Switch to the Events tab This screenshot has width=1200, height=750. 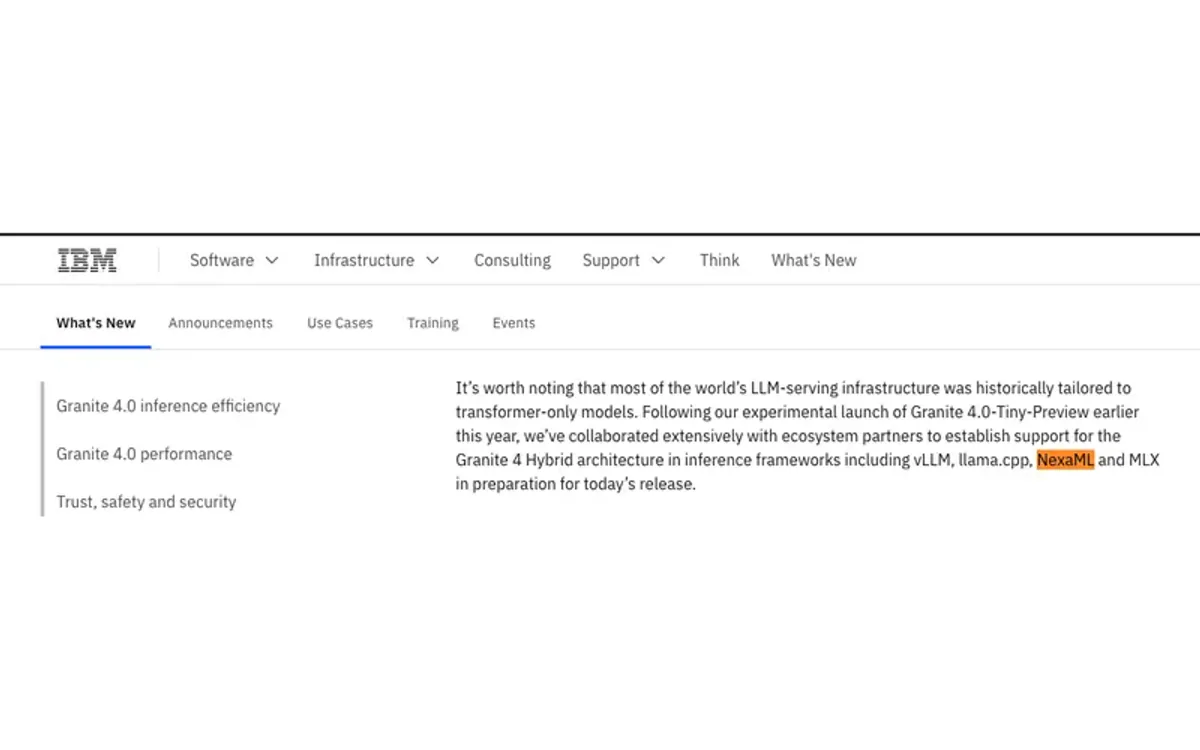[x=514, y=323]
